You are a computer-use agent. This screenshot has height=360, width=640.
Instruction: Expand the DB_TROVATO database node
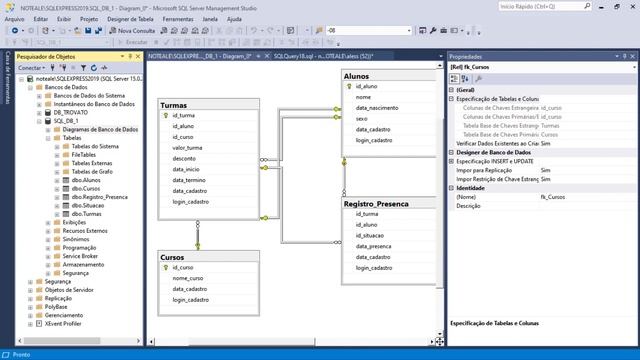point(39,113)
